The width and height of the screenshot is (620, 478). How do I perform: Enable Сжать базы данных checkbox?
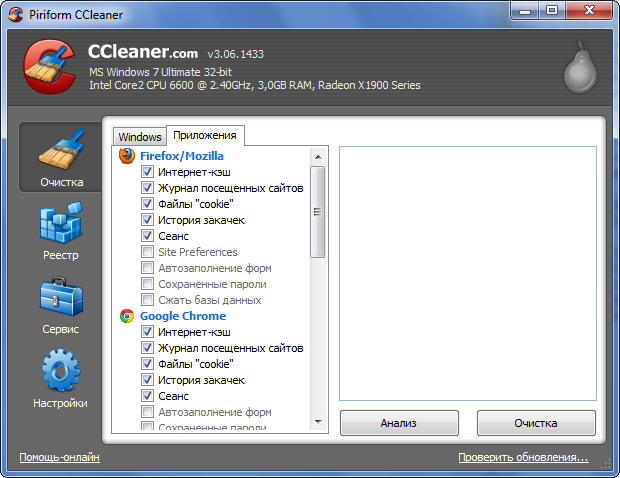[x=147, y=300]
